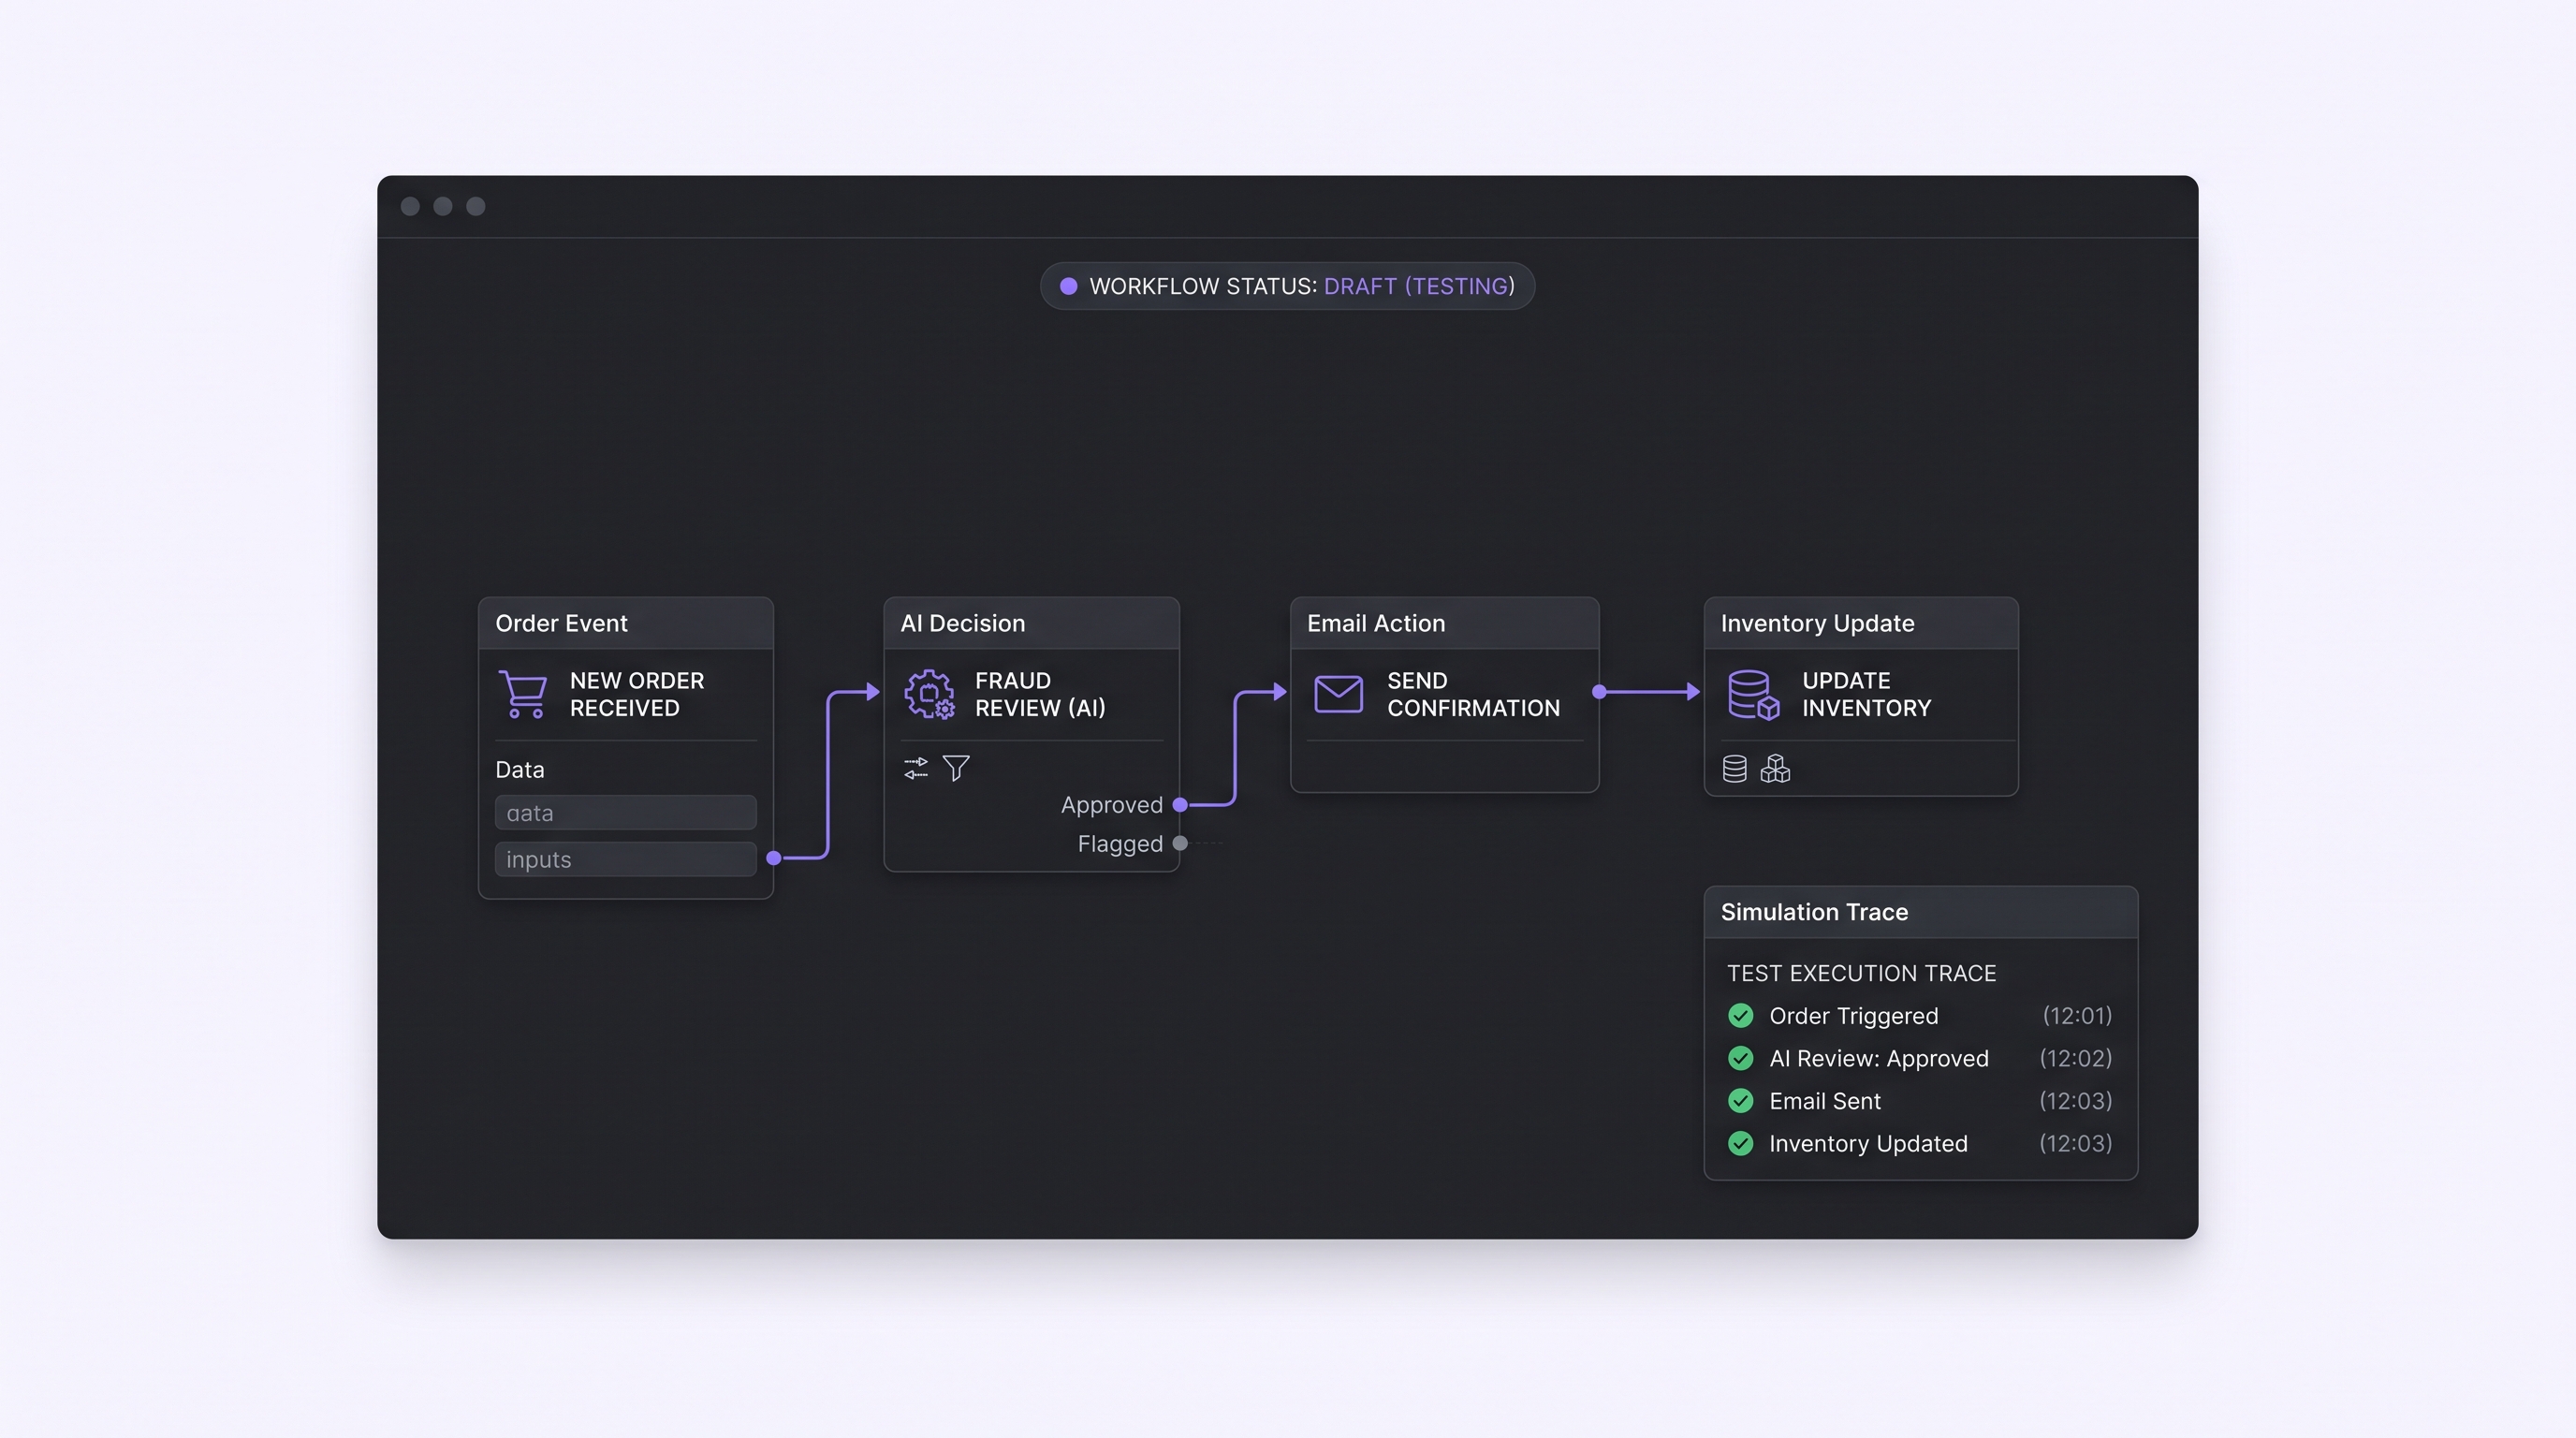The height and width of the screenshot is (1438, 2576).
Task: Click the Workflow Status Draft (Testing) badge
Action: click(1287, 286)
